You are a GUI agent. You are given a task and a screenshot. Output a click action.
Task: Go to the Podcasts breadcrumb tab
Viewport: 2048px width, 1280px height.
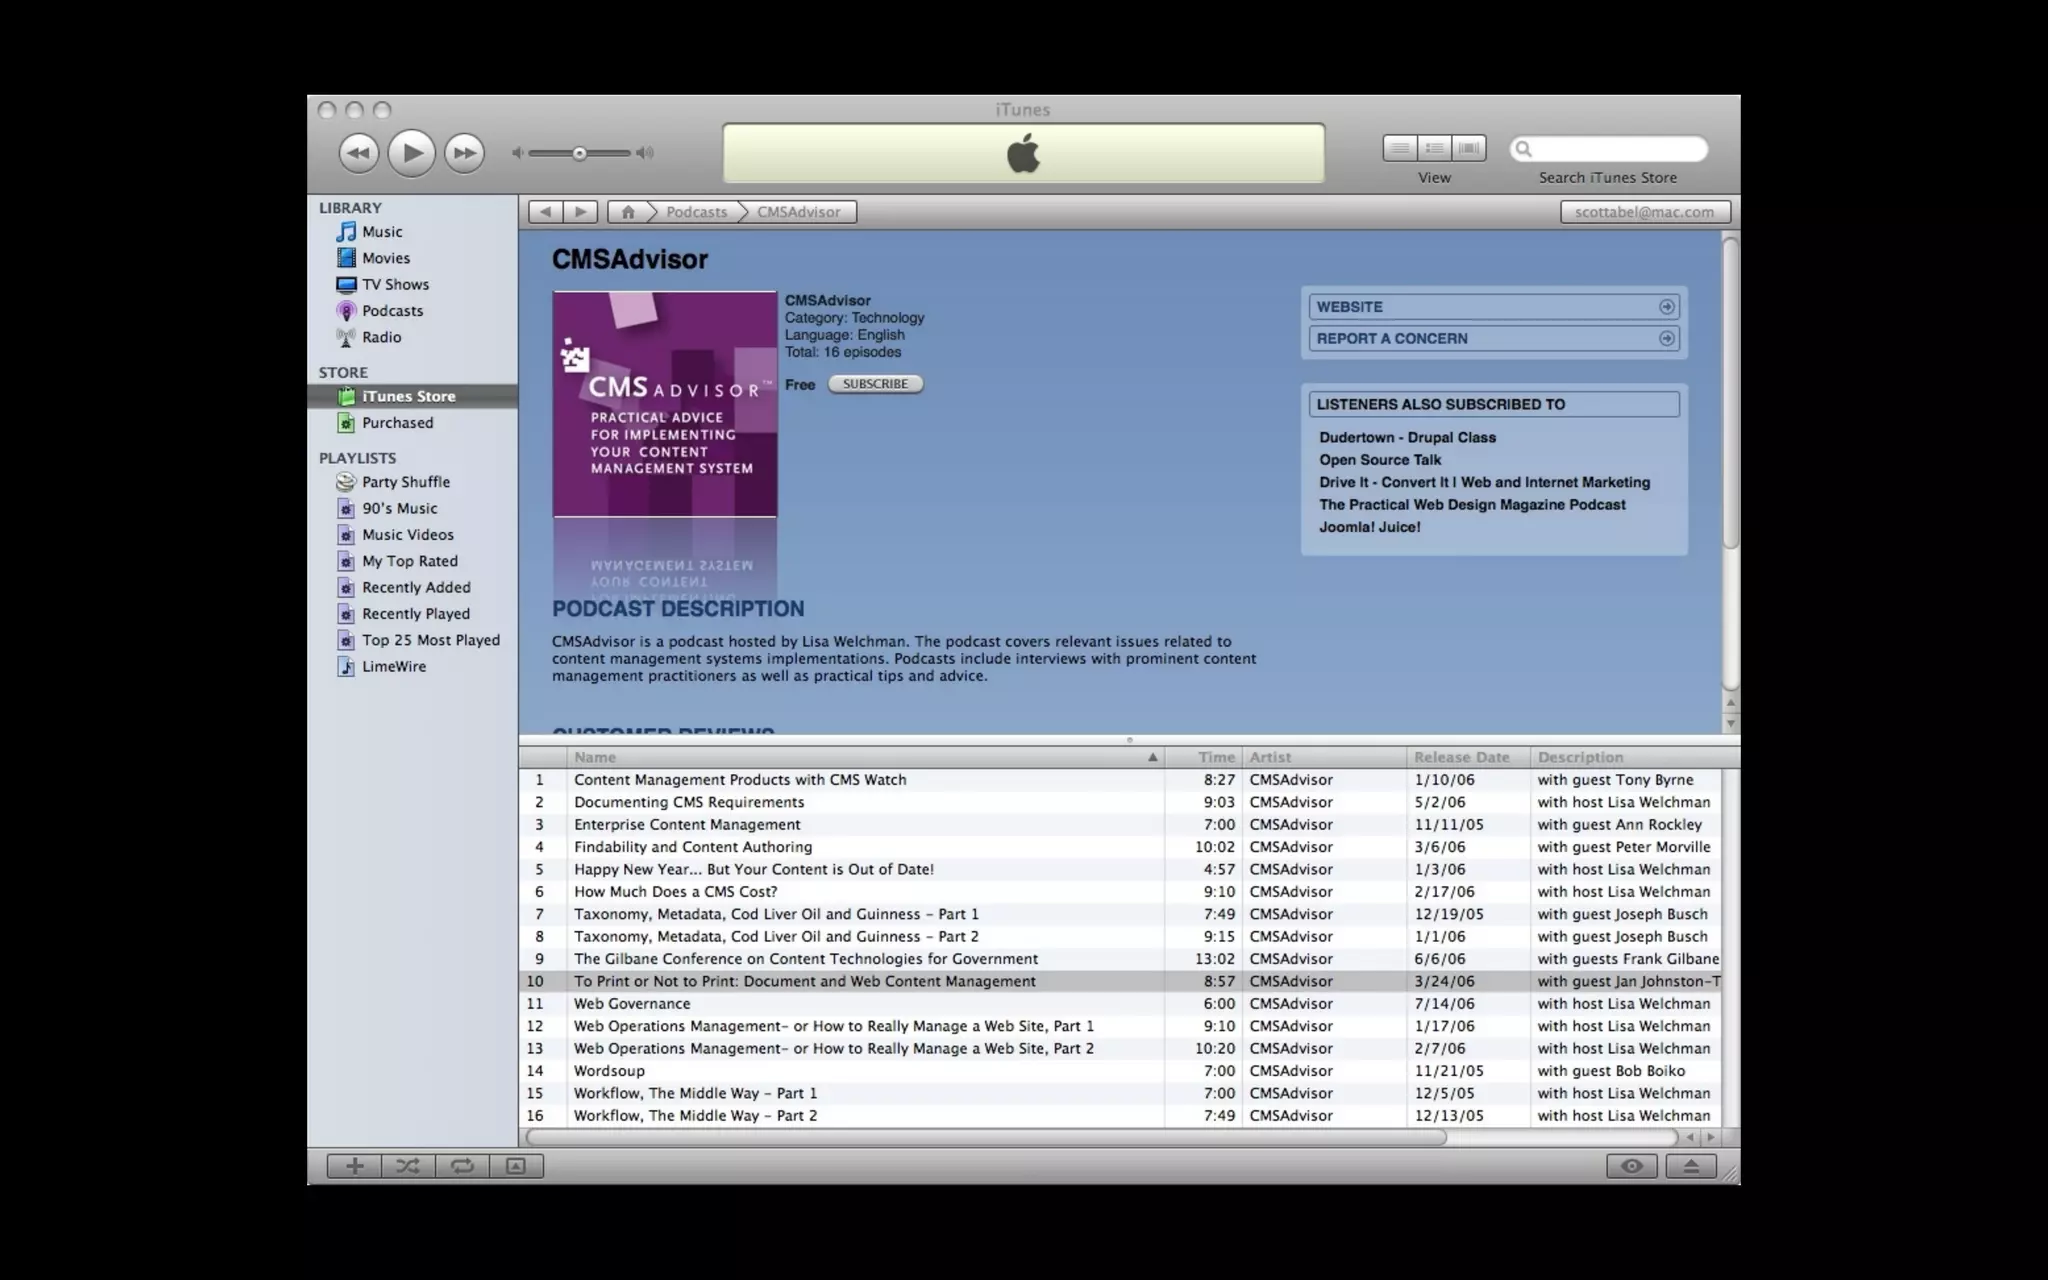(x=696, y=212)
